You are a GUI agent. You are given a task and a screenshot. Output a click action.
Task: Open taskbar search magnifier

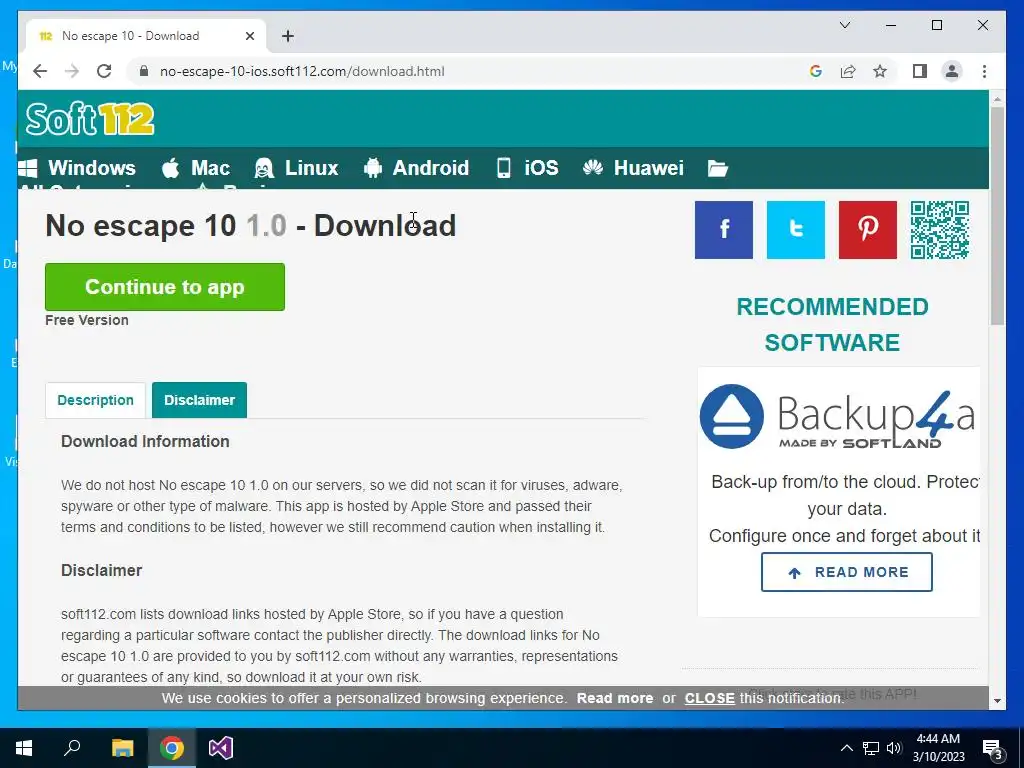pyautogui.click(x=72, y=748)
